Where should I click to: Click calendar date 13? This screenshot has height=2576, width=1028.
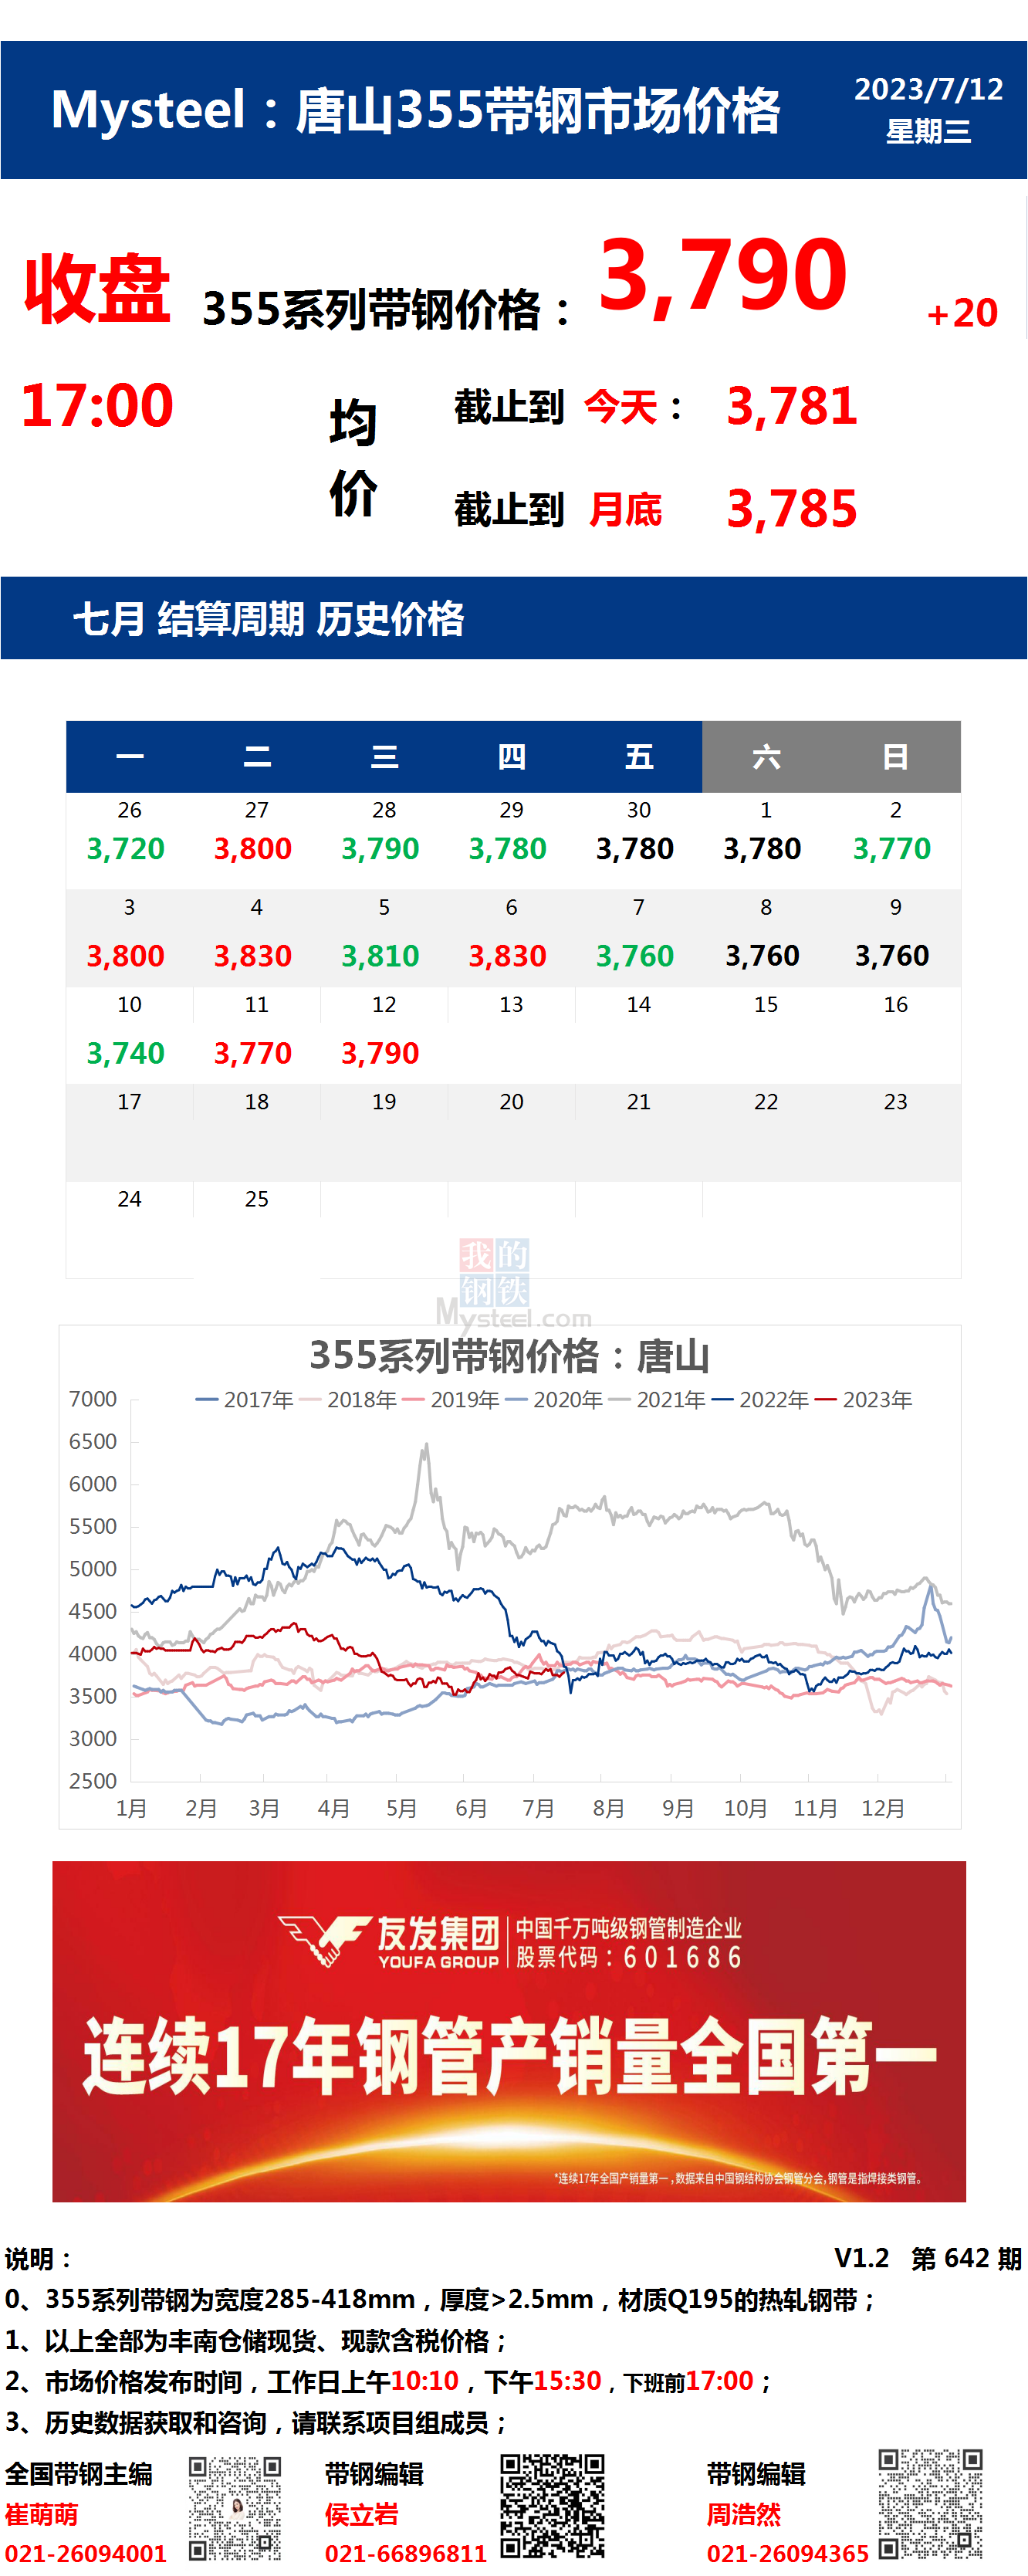tap(511, 1005)
